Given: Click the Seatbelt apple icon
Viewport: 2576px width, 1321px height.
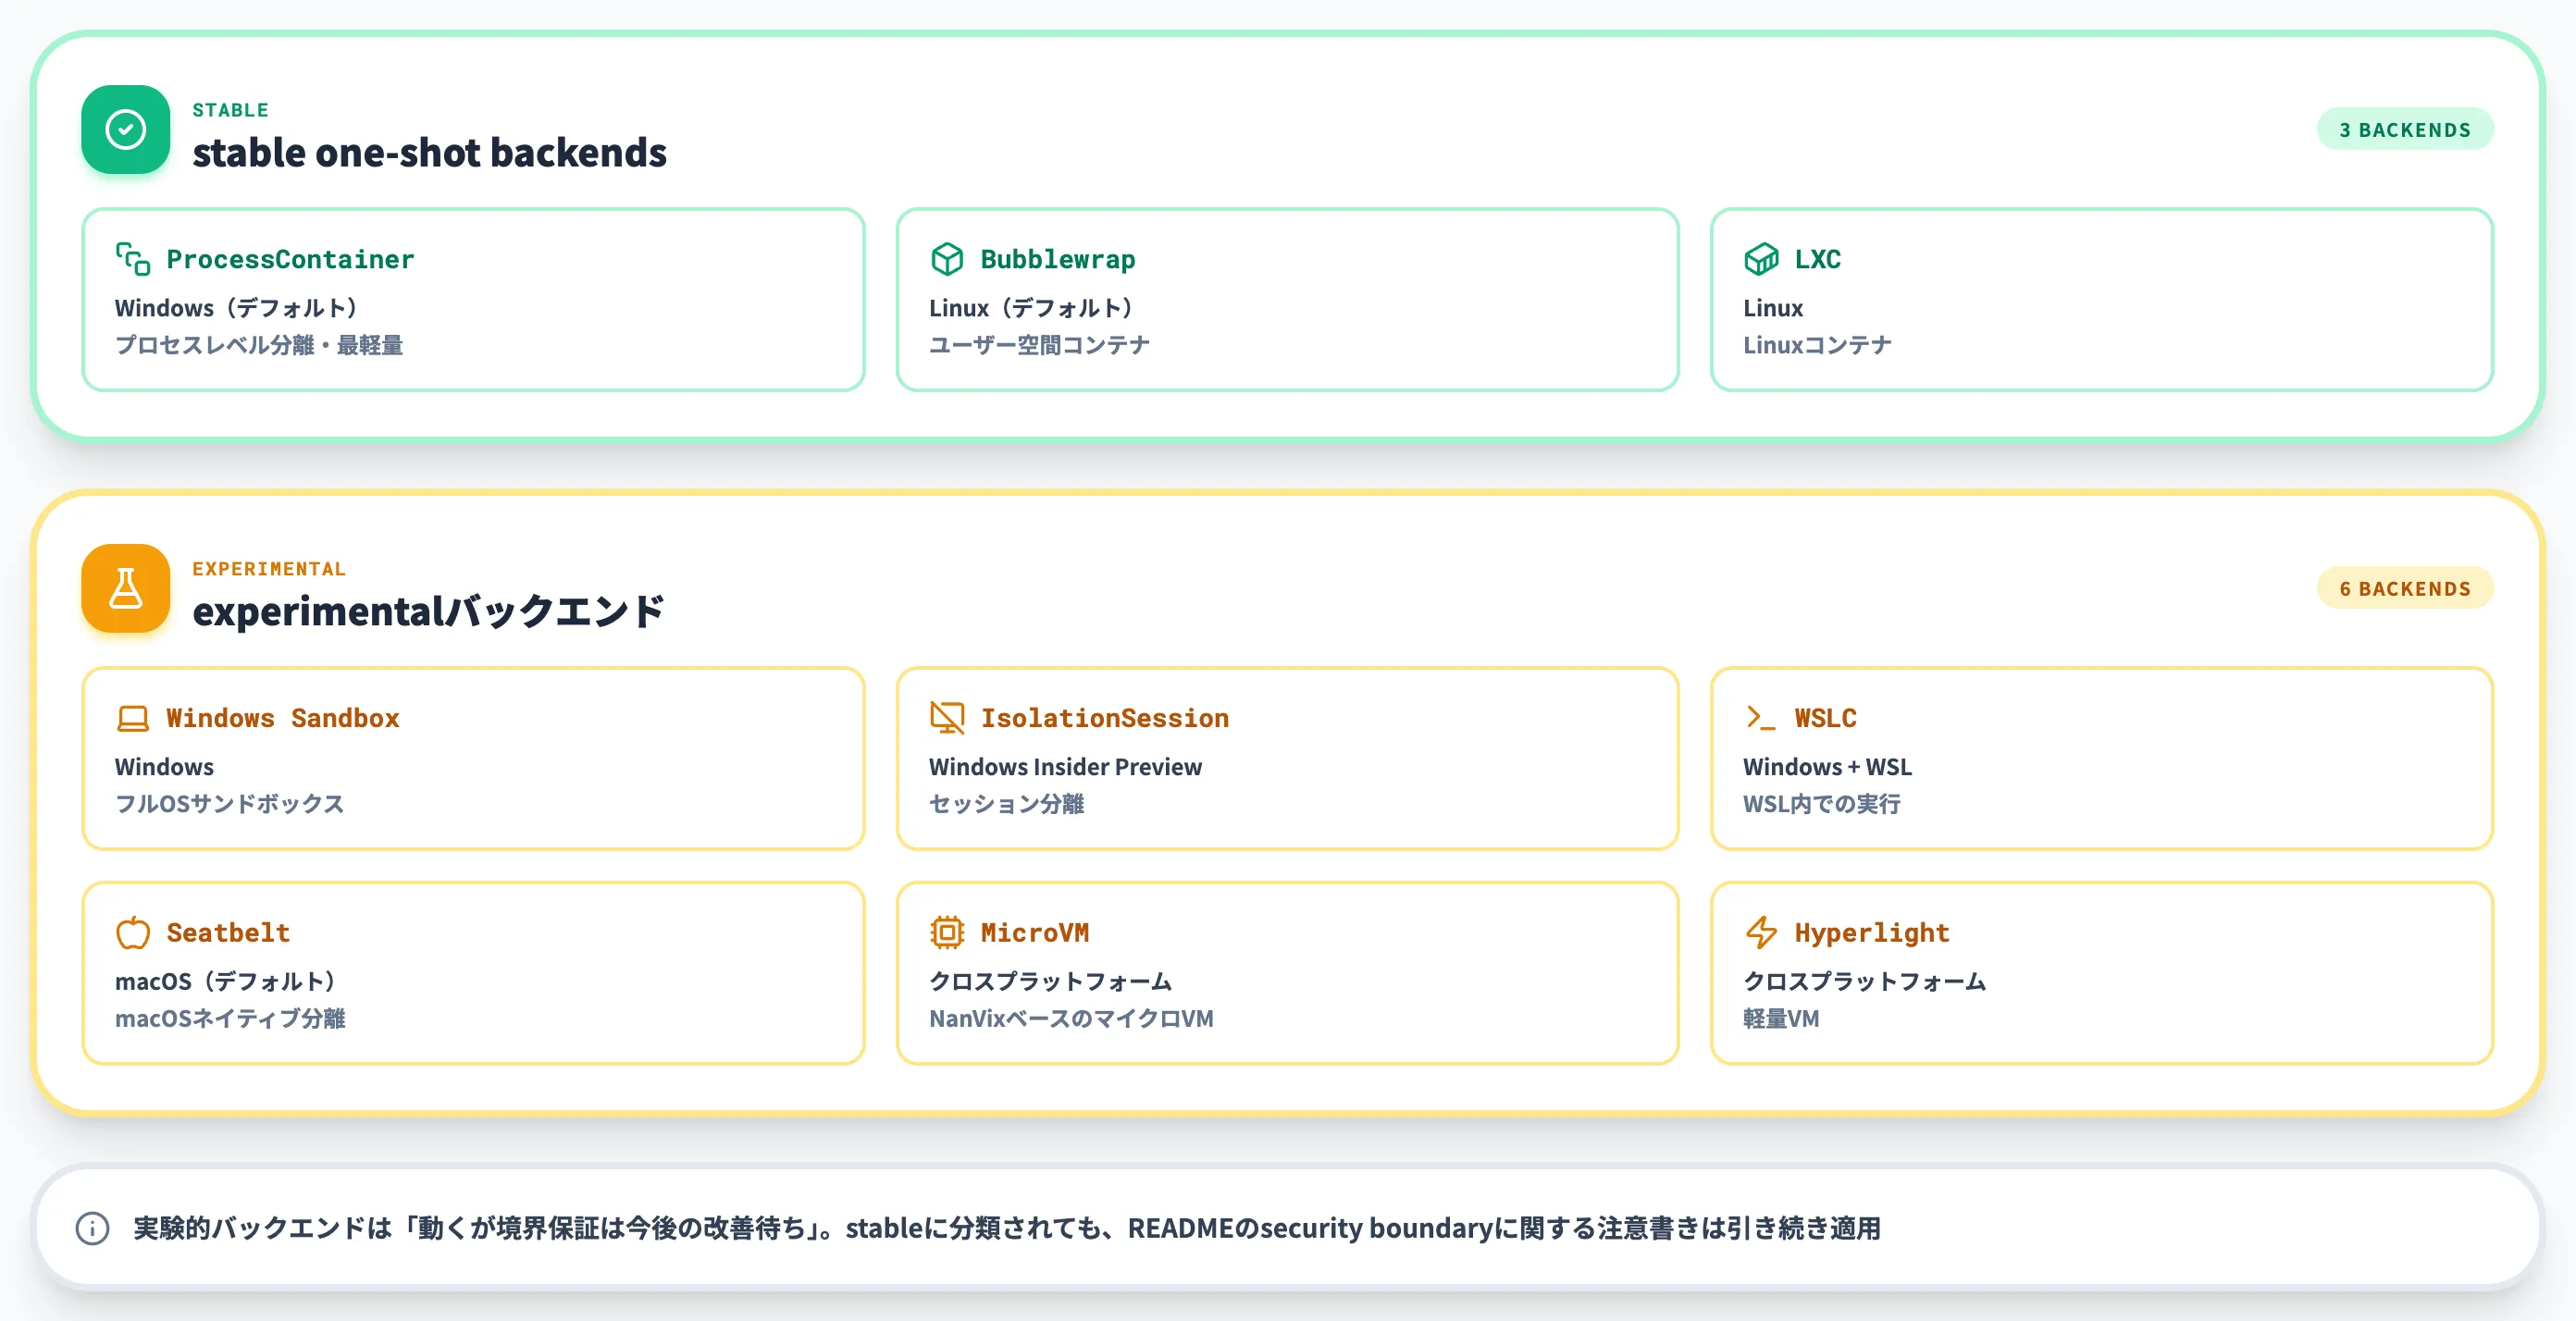Looking at the screenshot, I should pos(133,932).
